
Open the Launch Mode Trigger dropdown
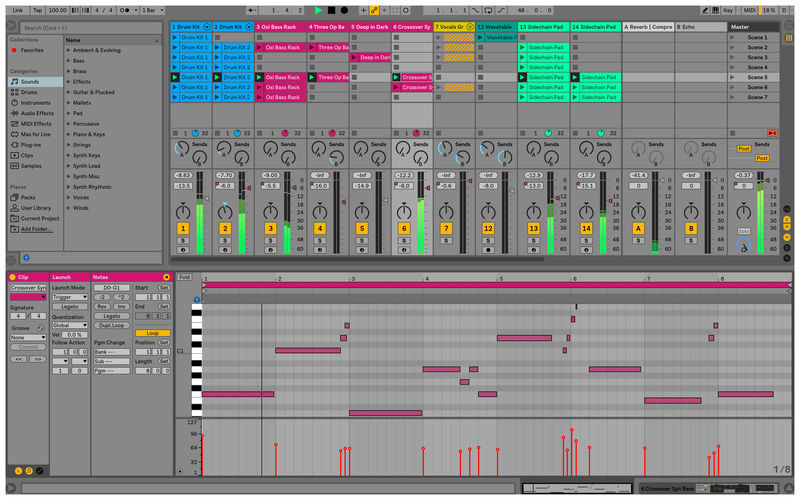pyautogui.click(x=70, y=297)
